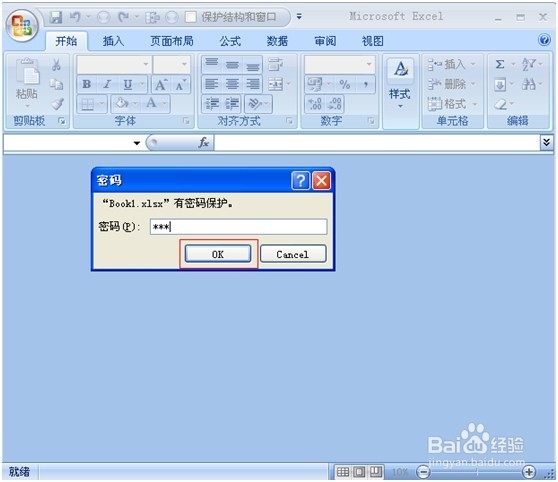The height and width of the screenshot is (482, 558).
Task: Select the Format Painter brush icon
Action: [x=57, y=104]
